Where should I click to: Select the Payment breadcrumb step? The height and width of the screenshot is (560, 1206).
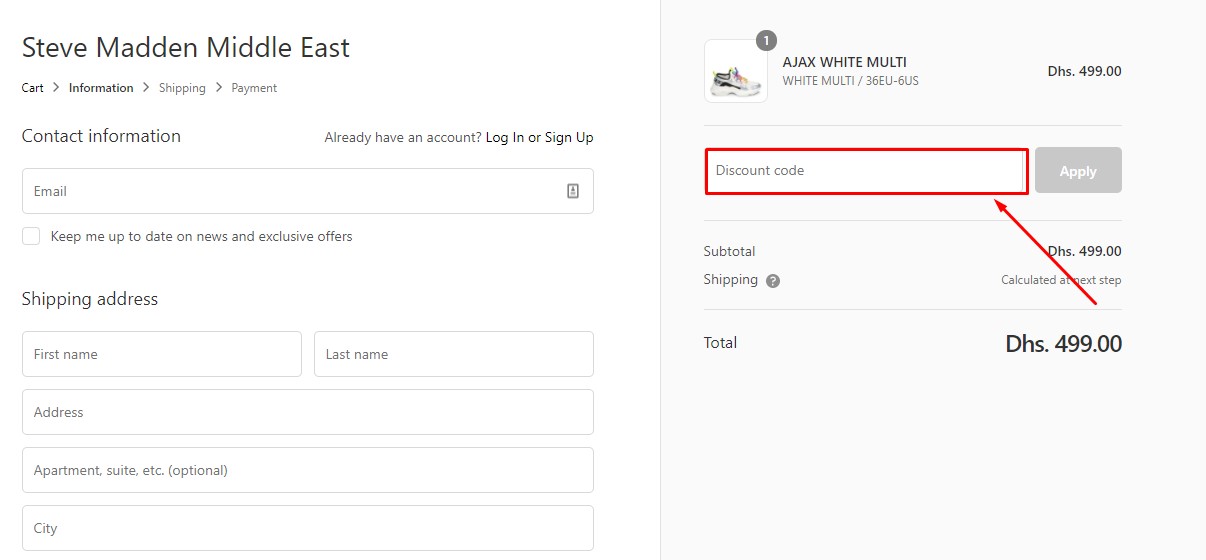(x=254, y=88)
